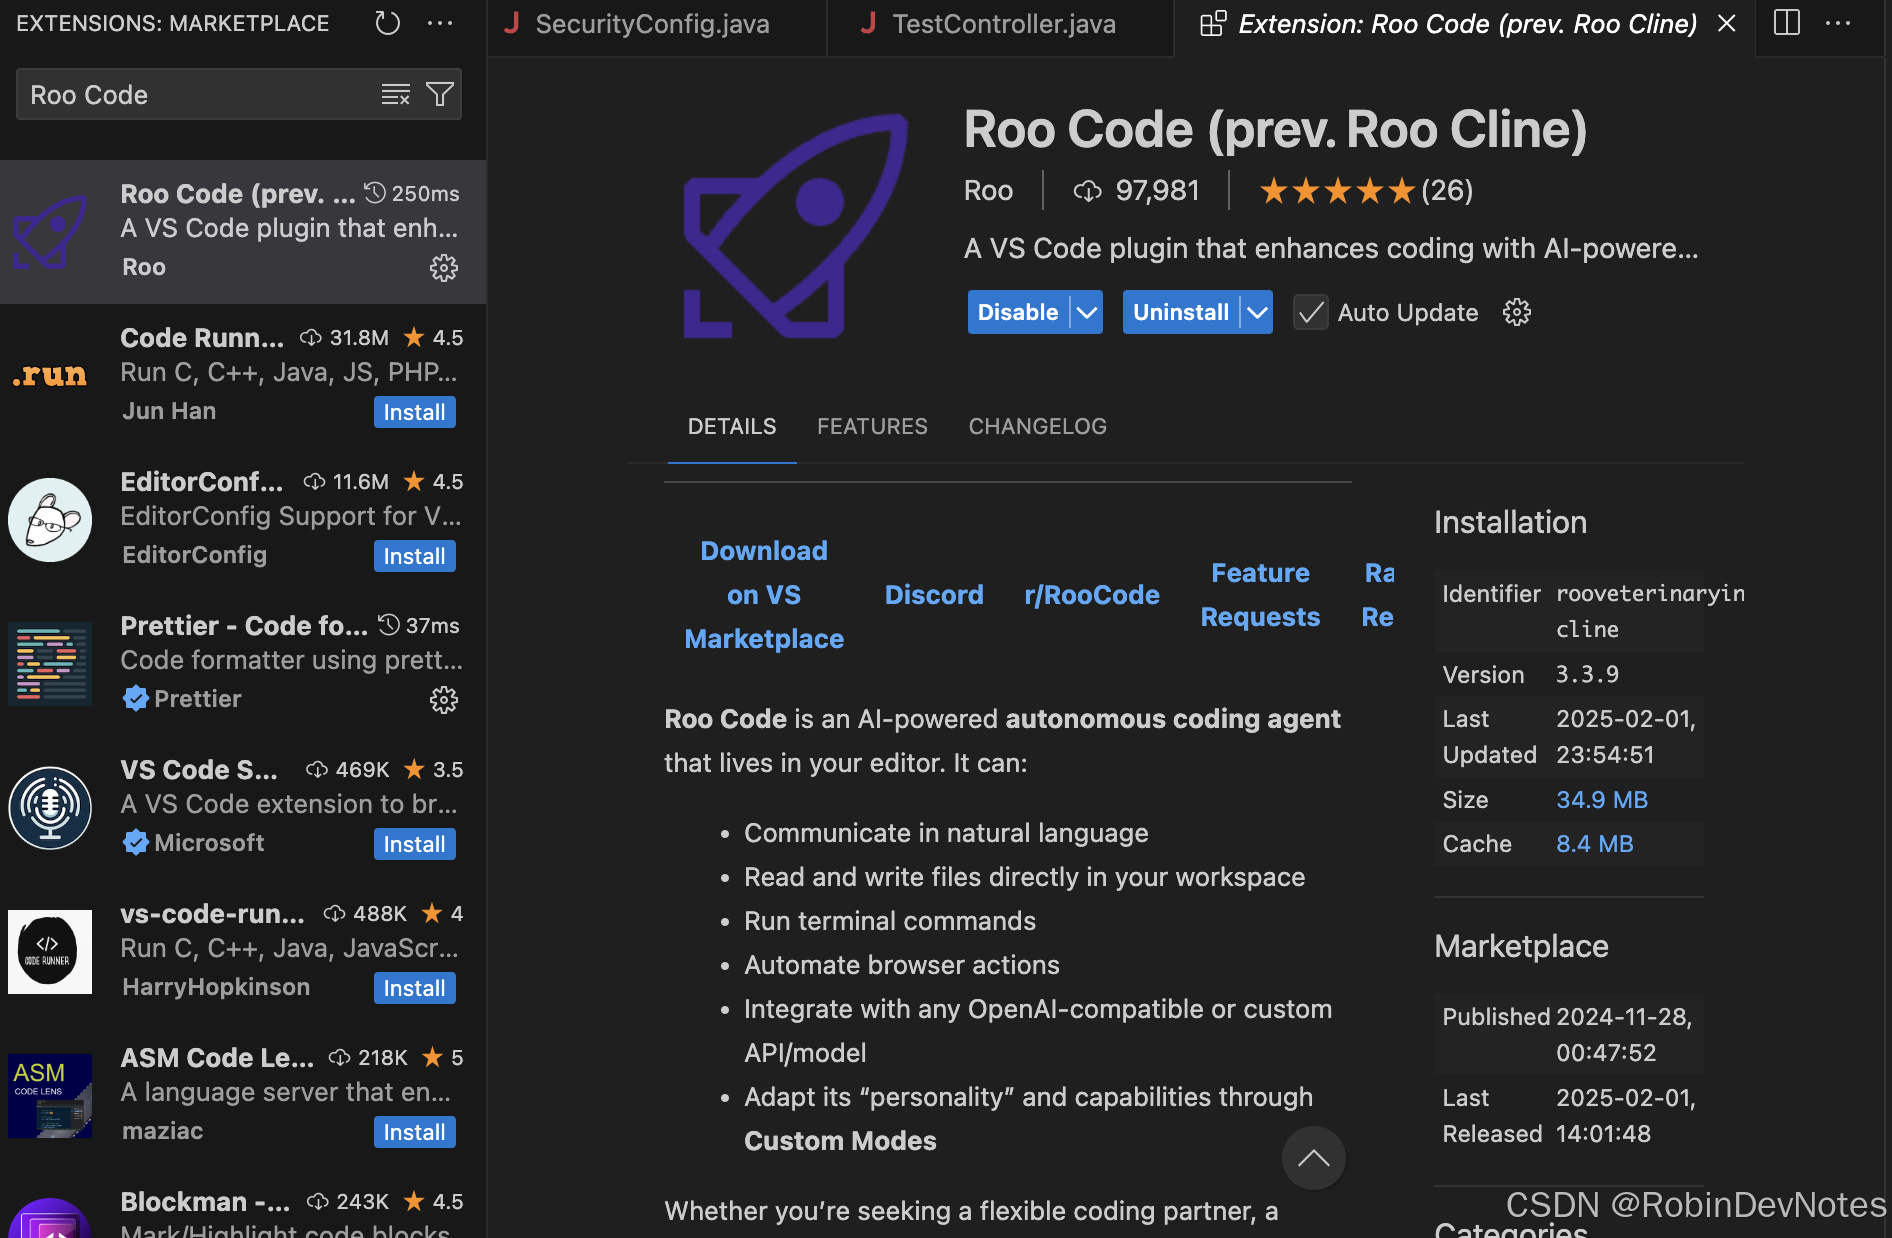Click the Prettier verified publisher badge
This screenshot has height=1238, width=1892.
pos(136,699)
